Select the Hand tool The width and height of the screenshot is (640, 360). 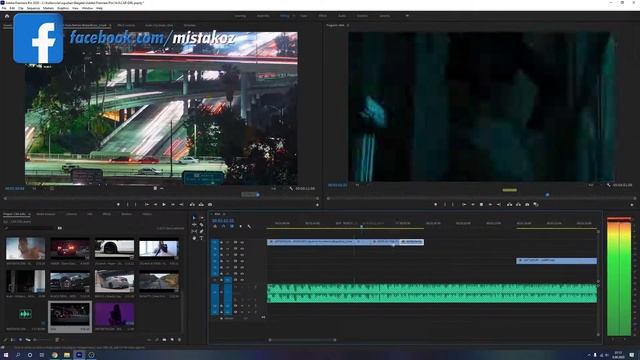[x=194, y=238]
